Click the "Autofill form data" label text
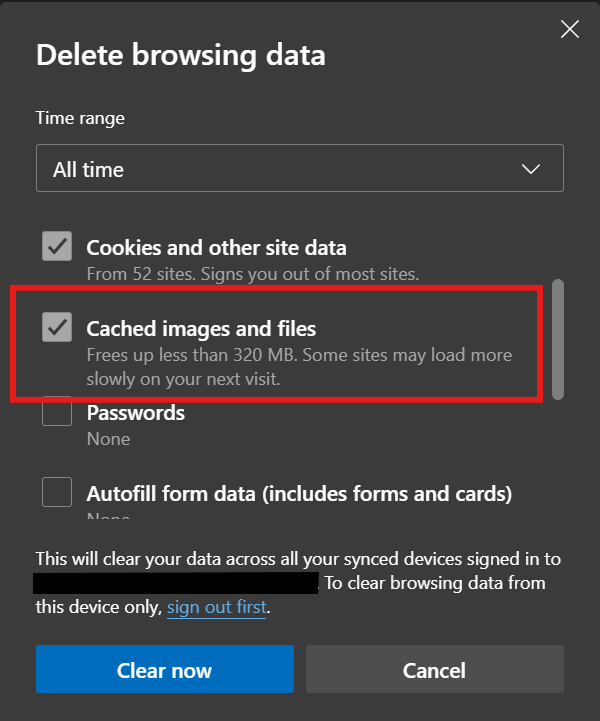This screenshot has height=721, width=600. point(299,493)
